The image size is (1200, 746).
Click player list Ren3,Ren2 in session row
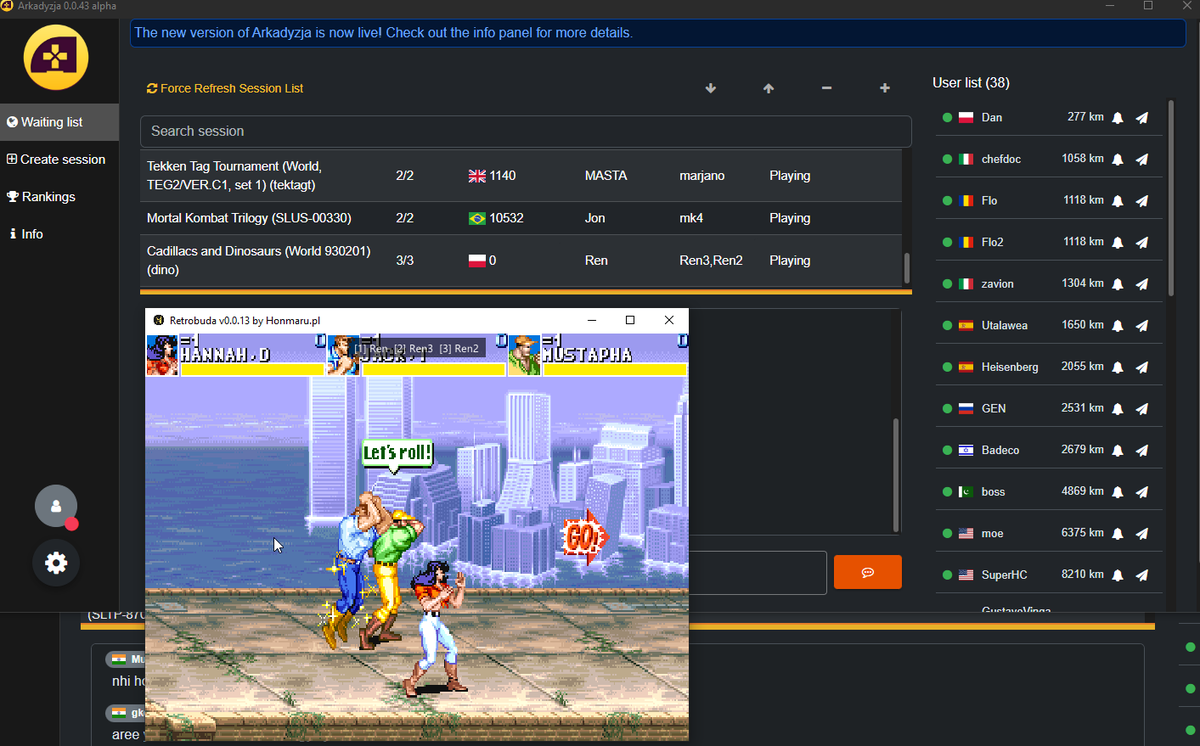click(711, 260)
